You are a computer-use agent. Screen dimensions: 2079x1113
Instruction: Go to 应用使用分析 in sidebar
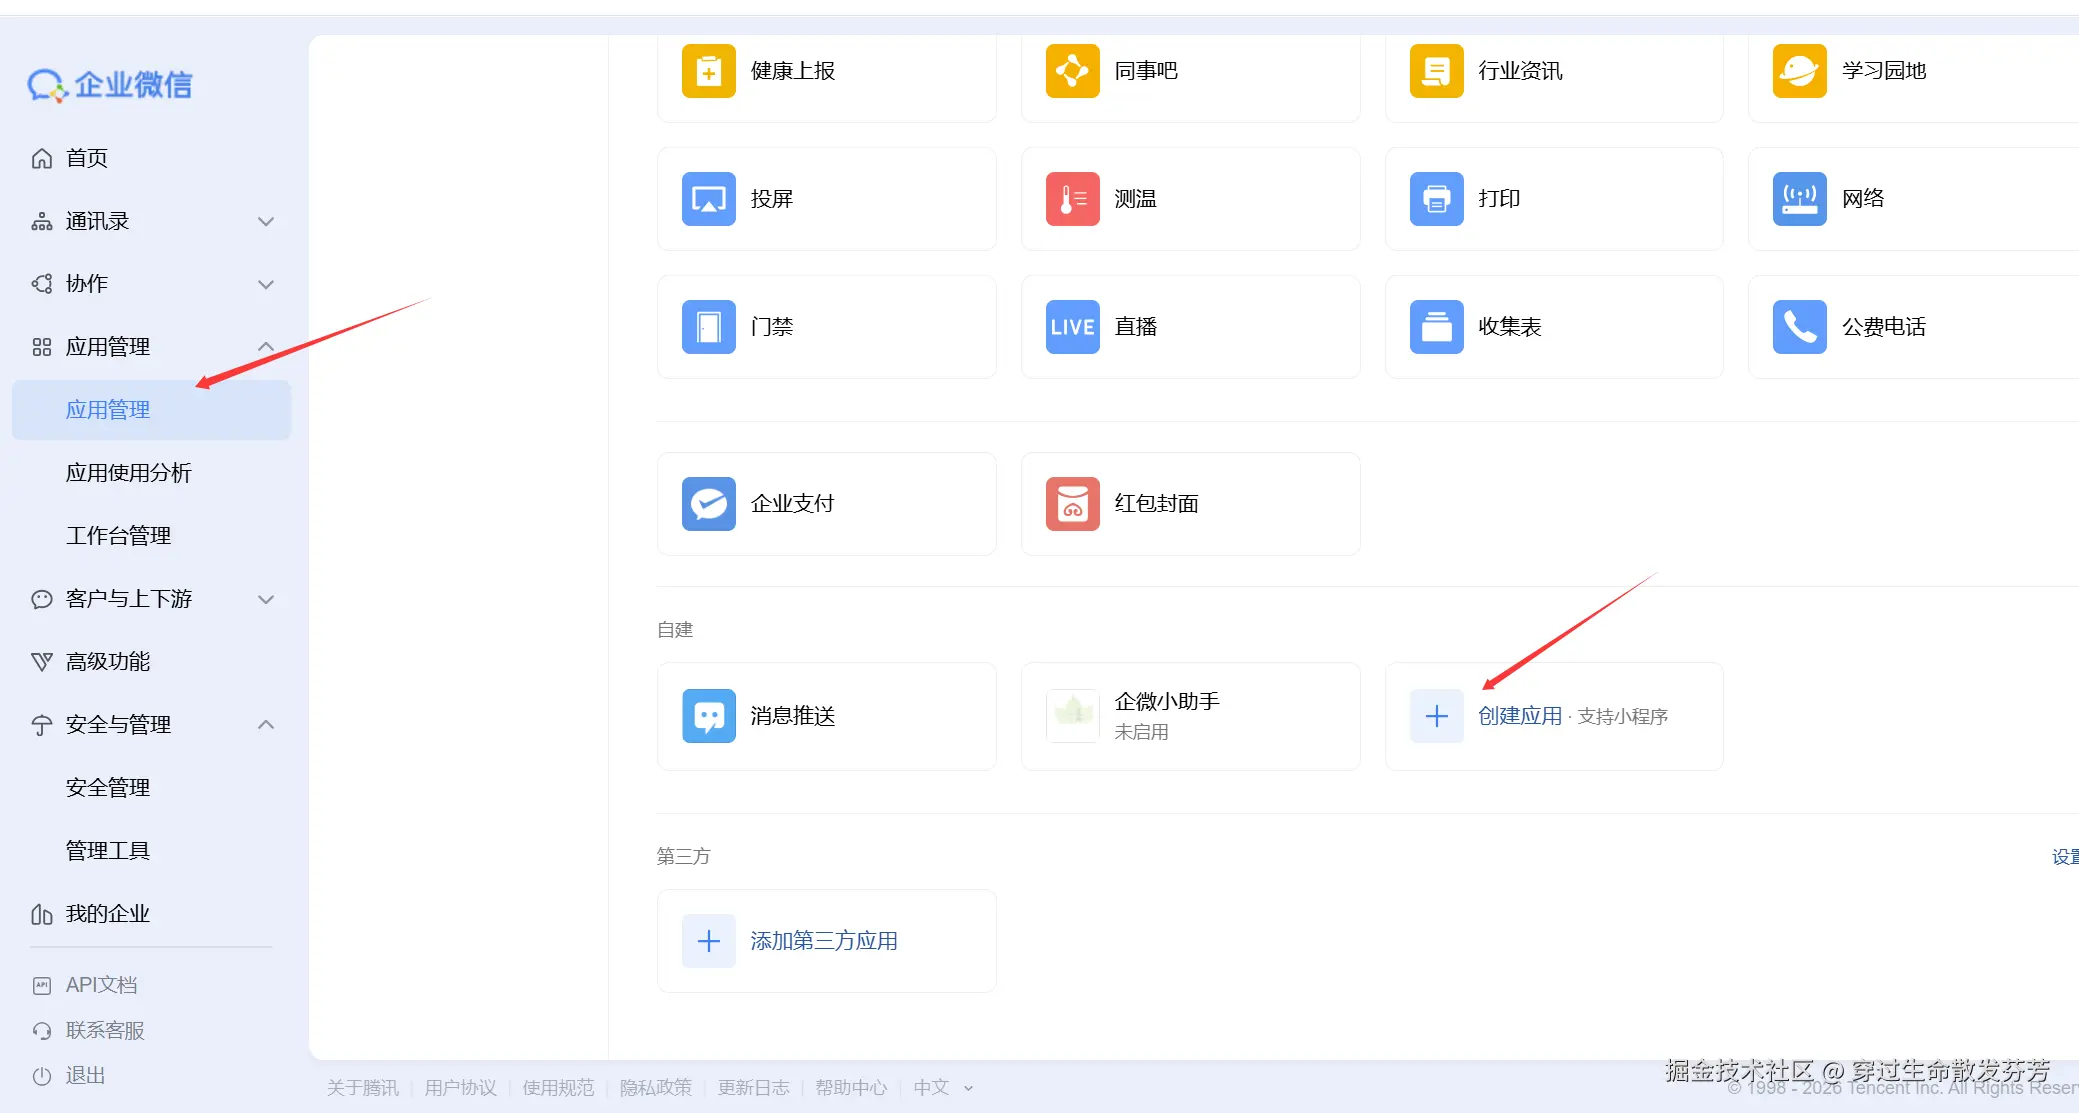(128, 473)
